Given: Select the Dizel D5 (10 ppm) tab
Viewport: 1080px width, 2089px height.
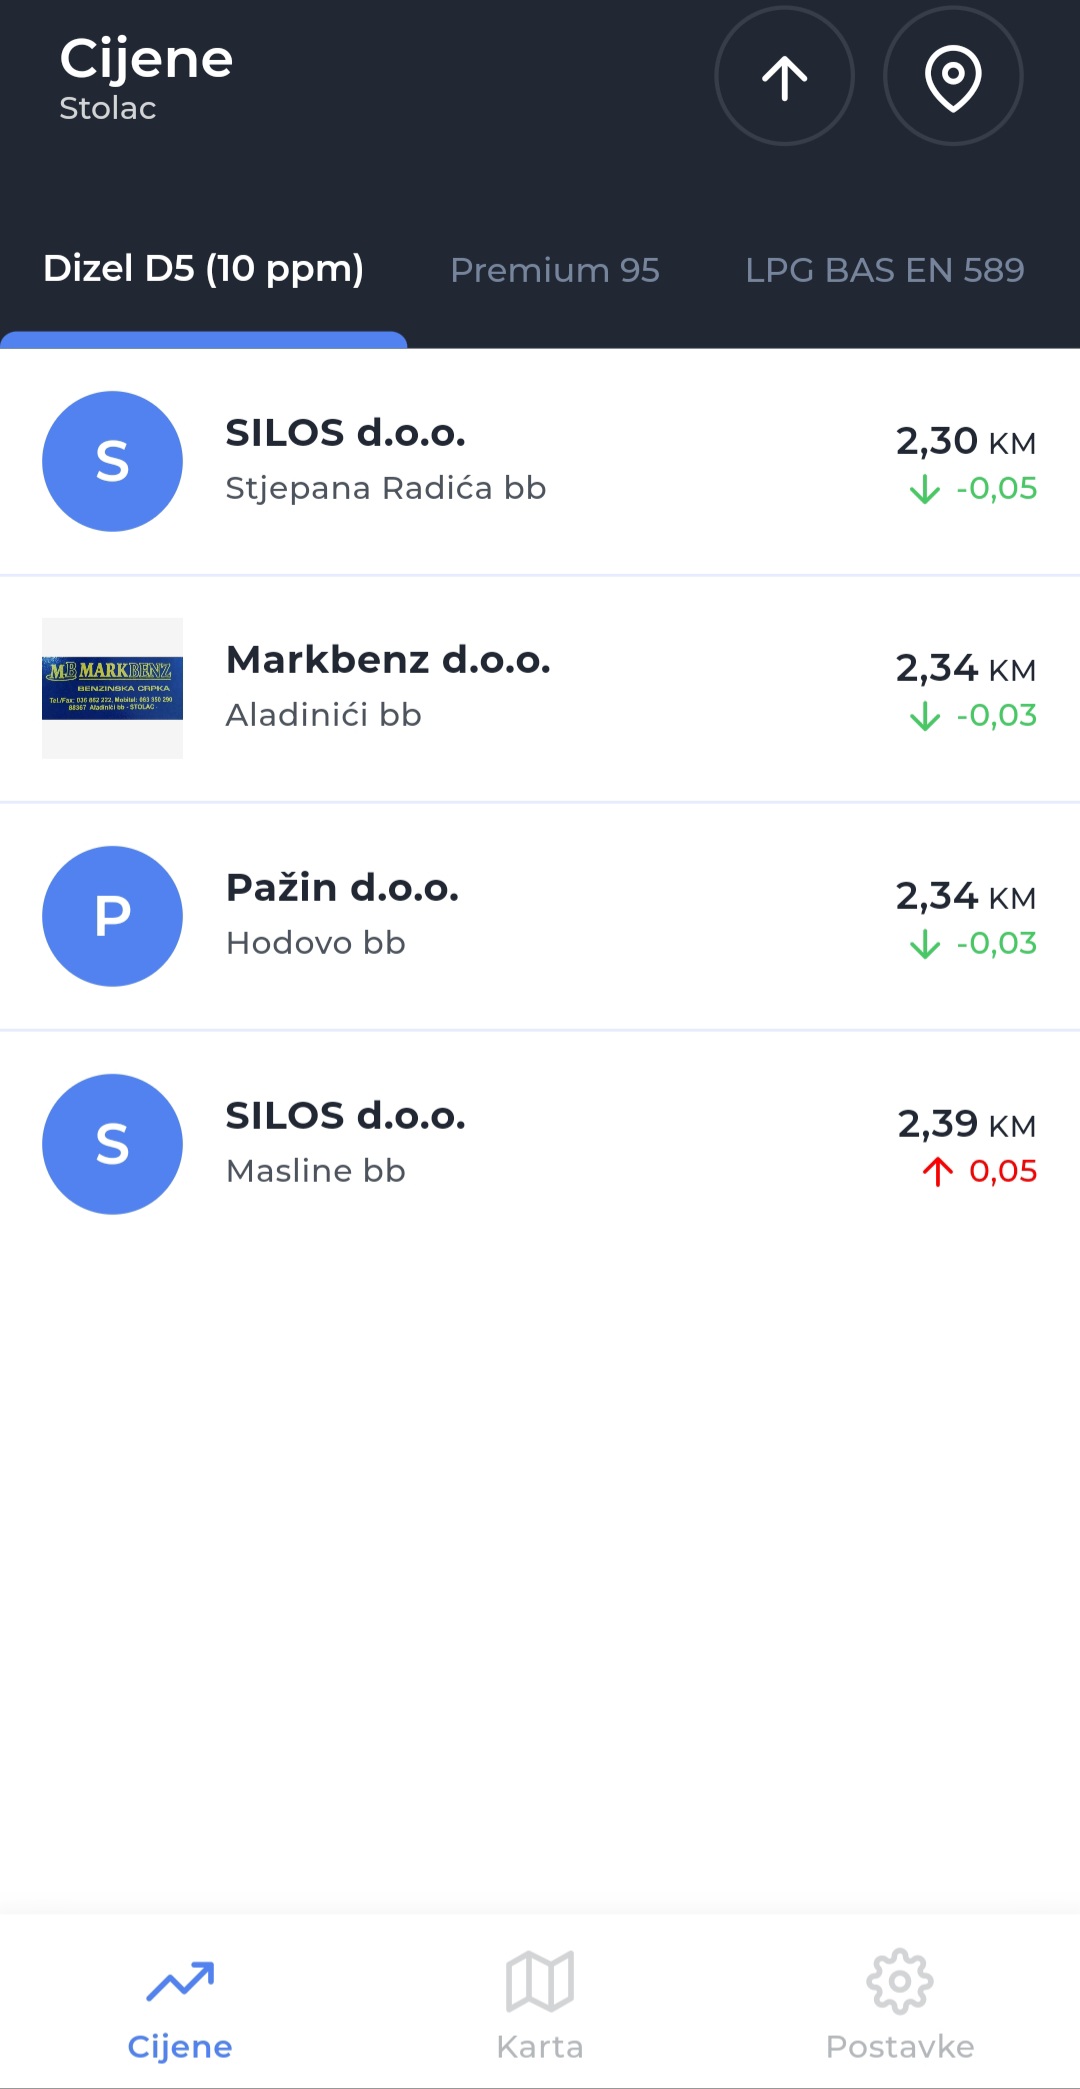Looking at the screenshot, I should pyautogui.click(x=203, y=269).
